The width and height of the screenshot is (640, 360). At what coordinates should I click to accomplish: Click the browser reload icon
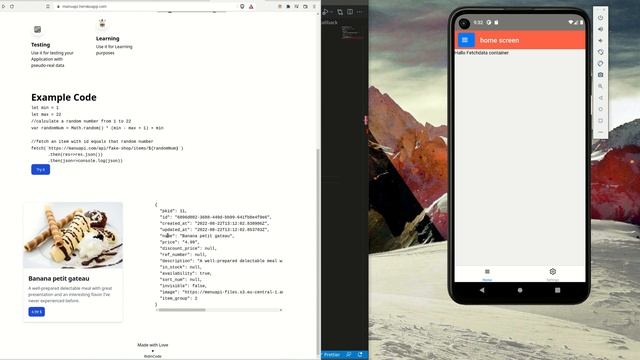click(x=12, y=7)
